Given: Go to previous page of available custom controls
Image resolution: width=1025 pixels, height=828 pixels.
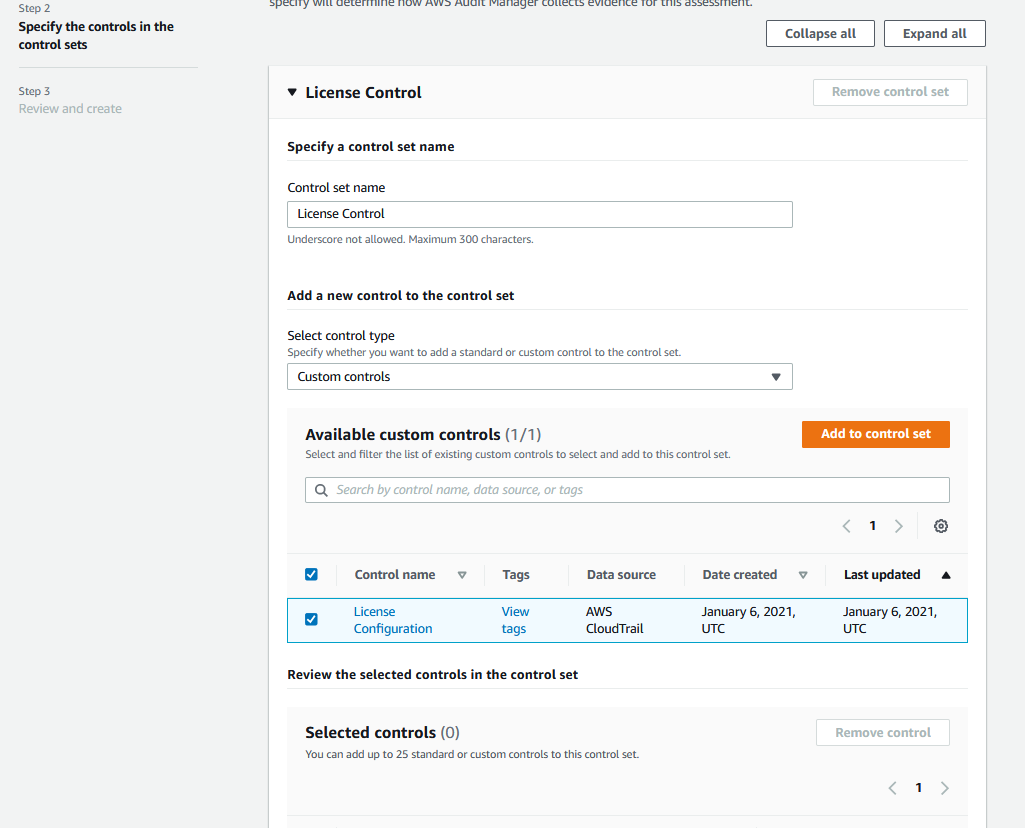Looking at the screenshot, I should [x=847, y=526].
